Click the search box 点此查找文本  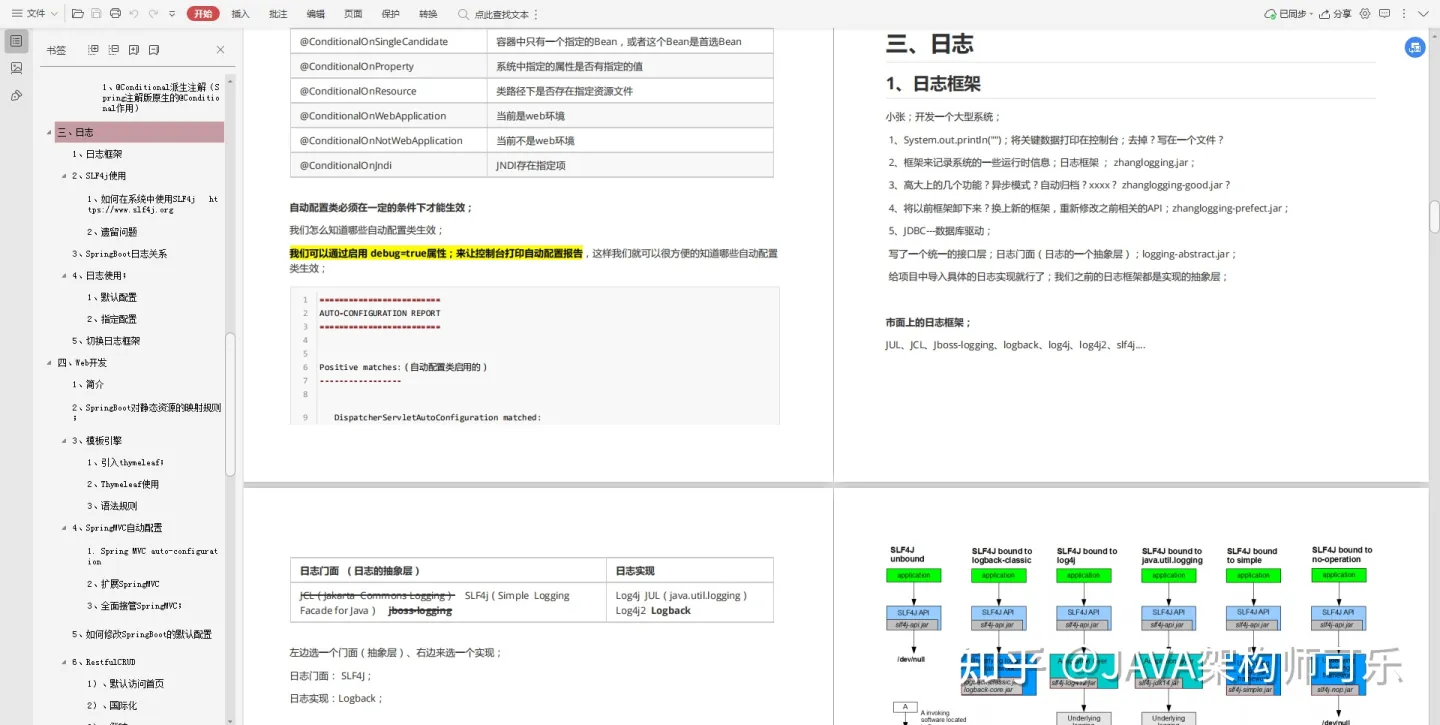coord(494,14)
